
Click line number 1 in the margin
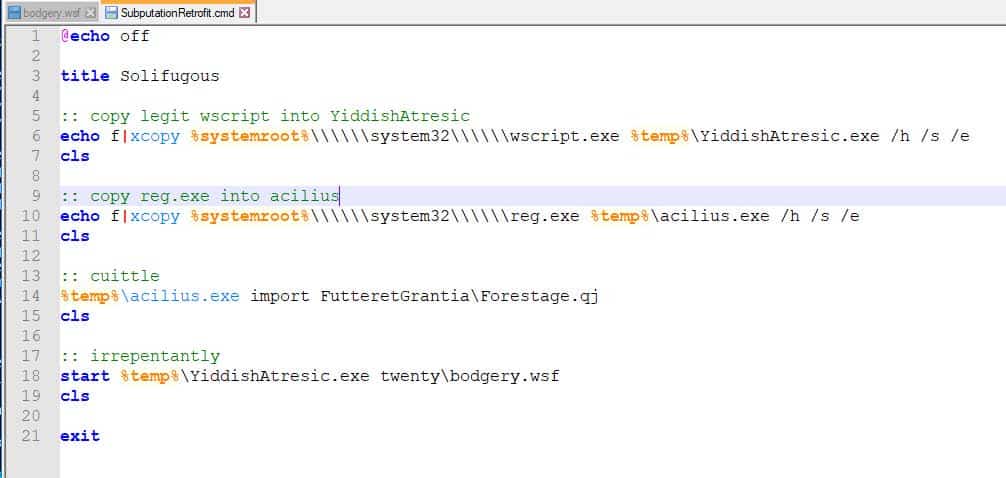click(35, 36)
